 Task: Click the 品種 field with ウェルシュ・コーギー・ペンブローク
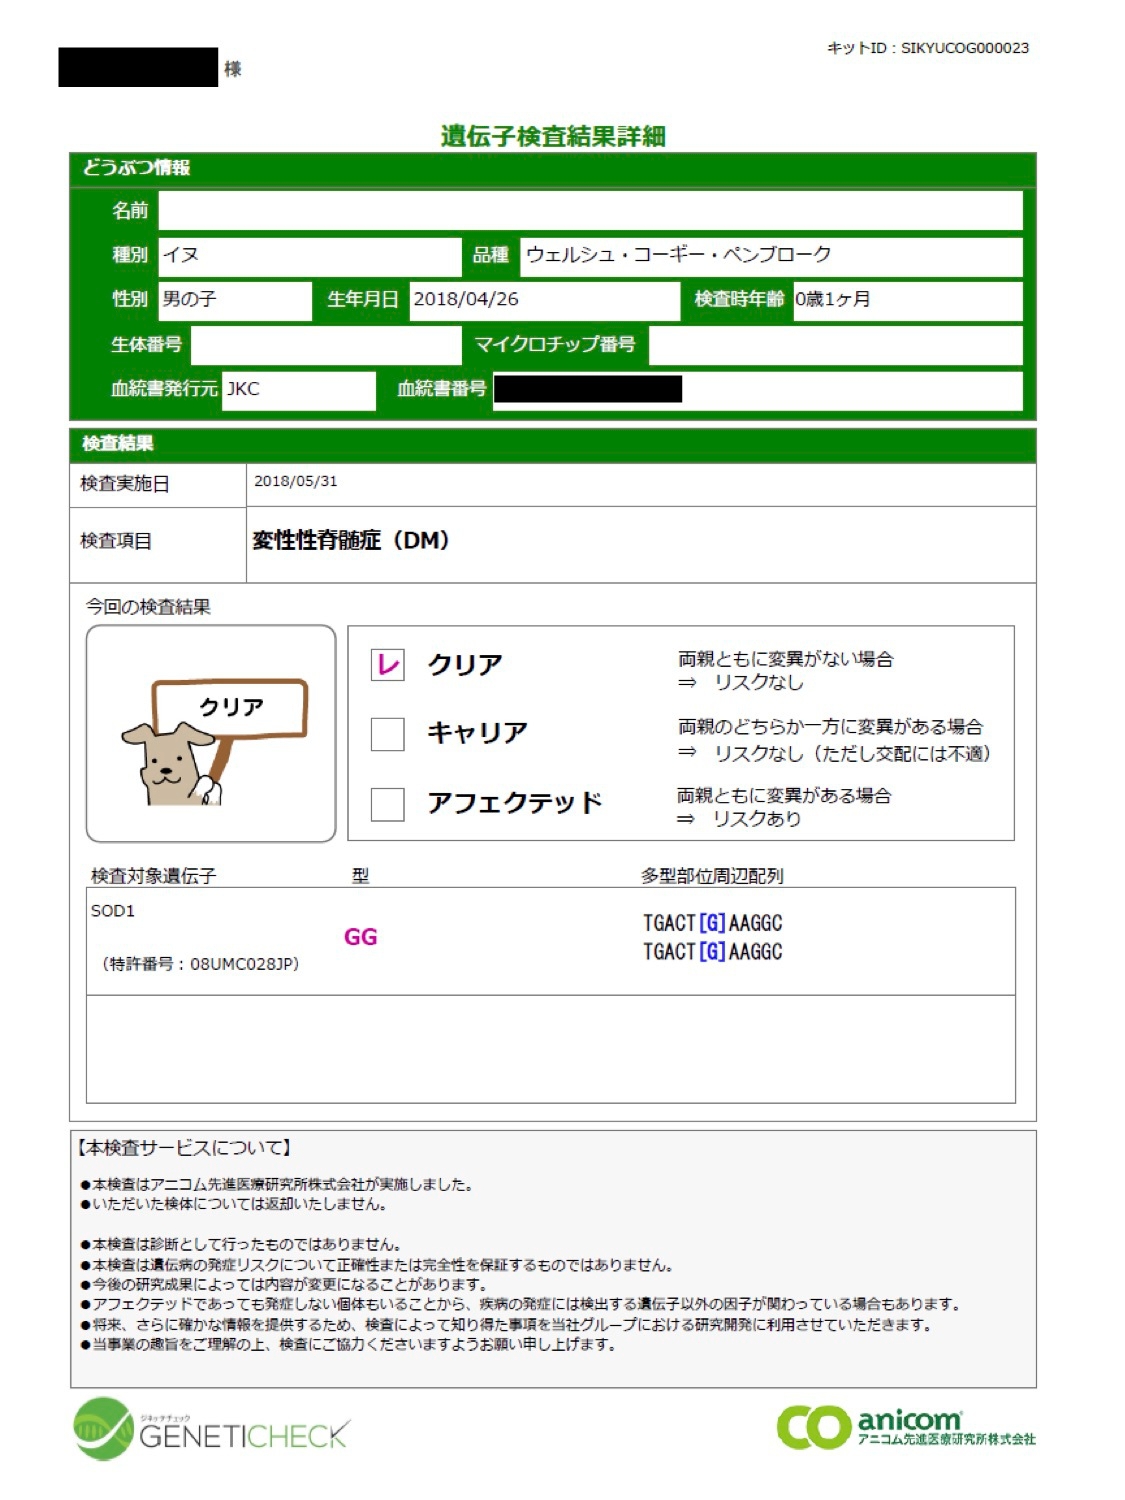point(772,256)
